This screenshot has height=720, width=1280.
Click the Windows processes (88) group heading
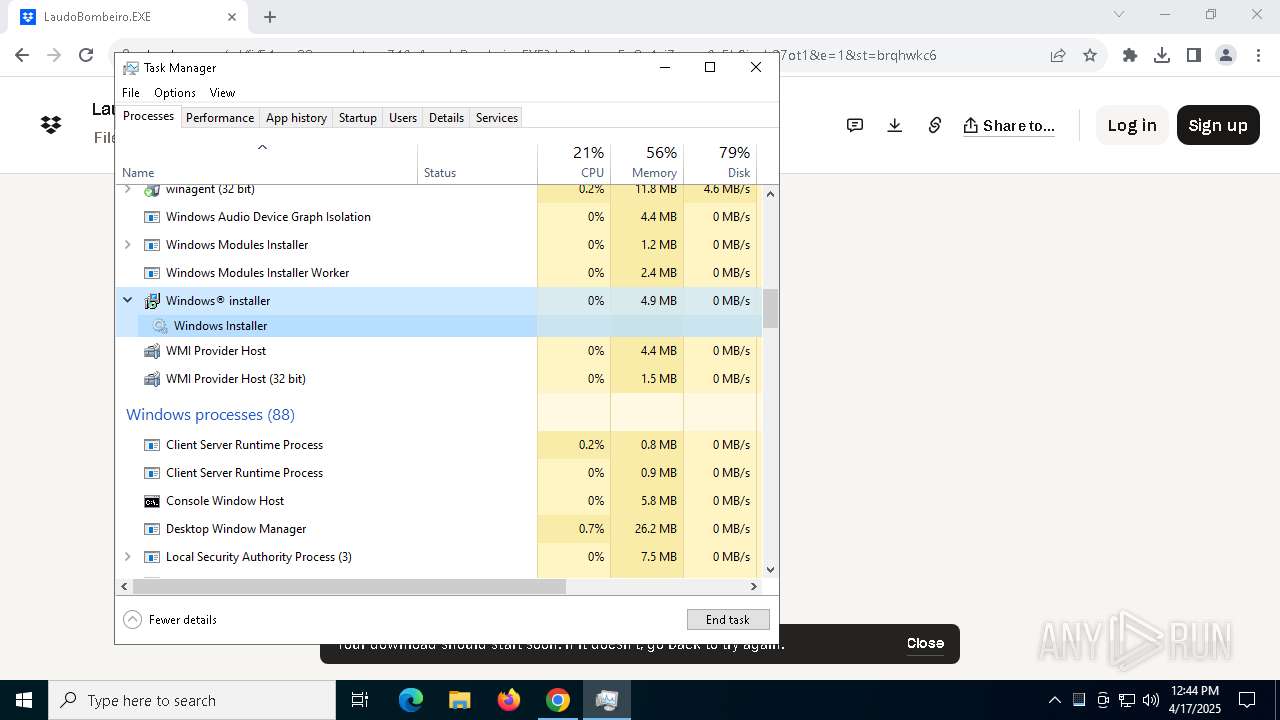[x=210, y=414]
